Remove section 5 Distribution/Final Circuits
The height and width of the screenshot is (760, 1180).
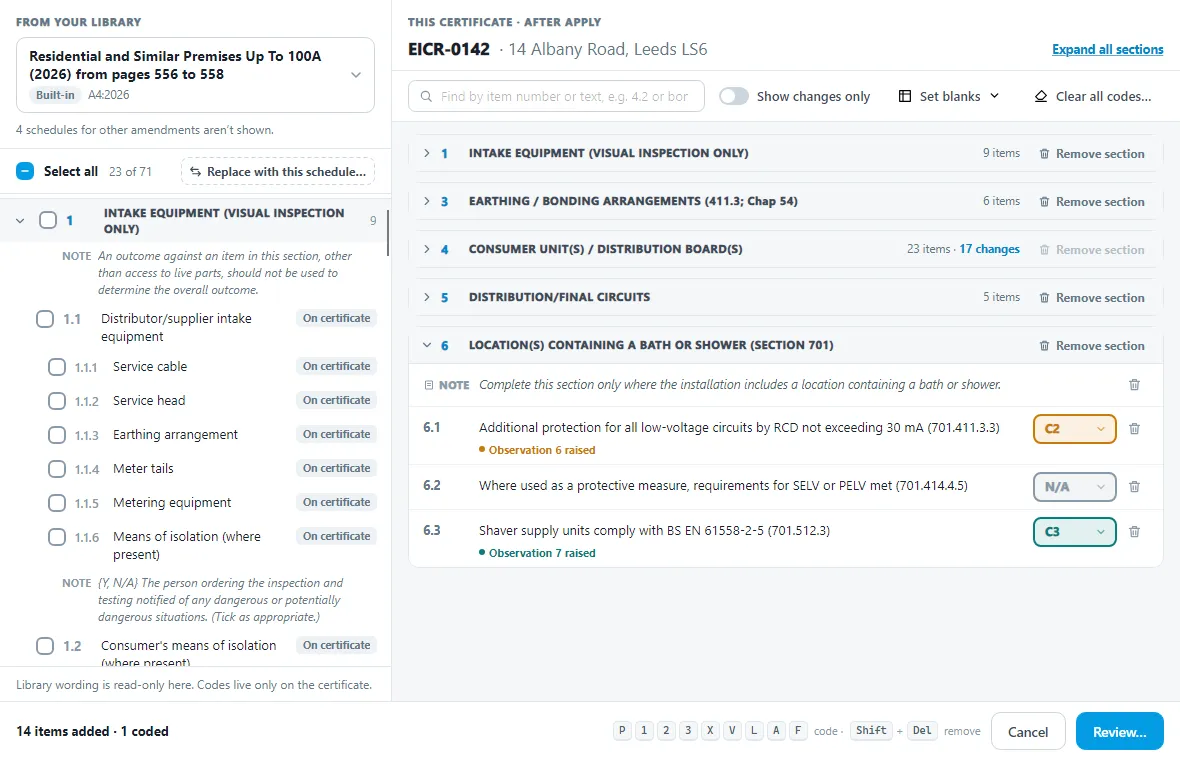[x=1092, y=298]
